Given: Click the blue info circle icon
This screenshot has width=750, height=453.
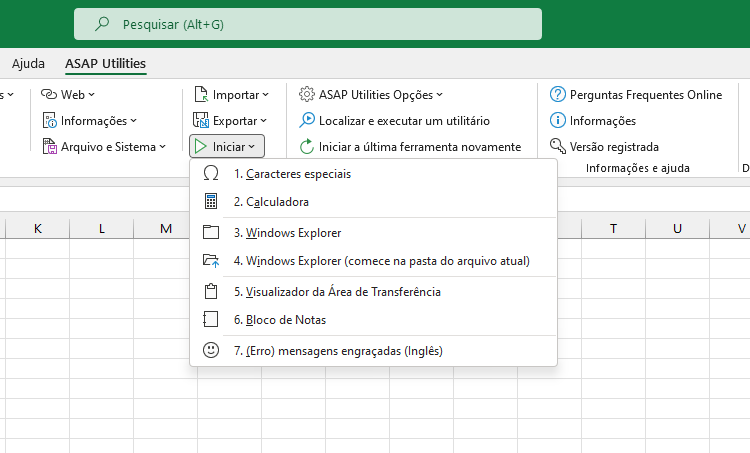Looking at the screenshot, I should (x=557, y=120).
